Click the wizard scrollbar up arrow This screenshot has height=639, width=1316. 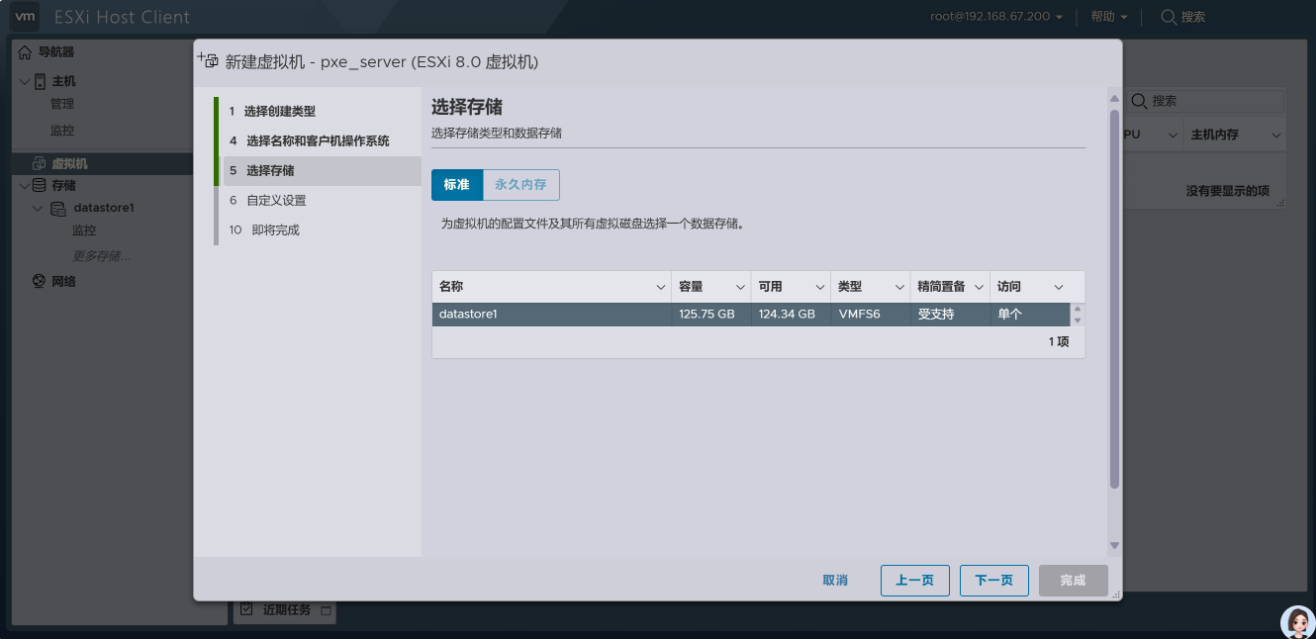1115,99
